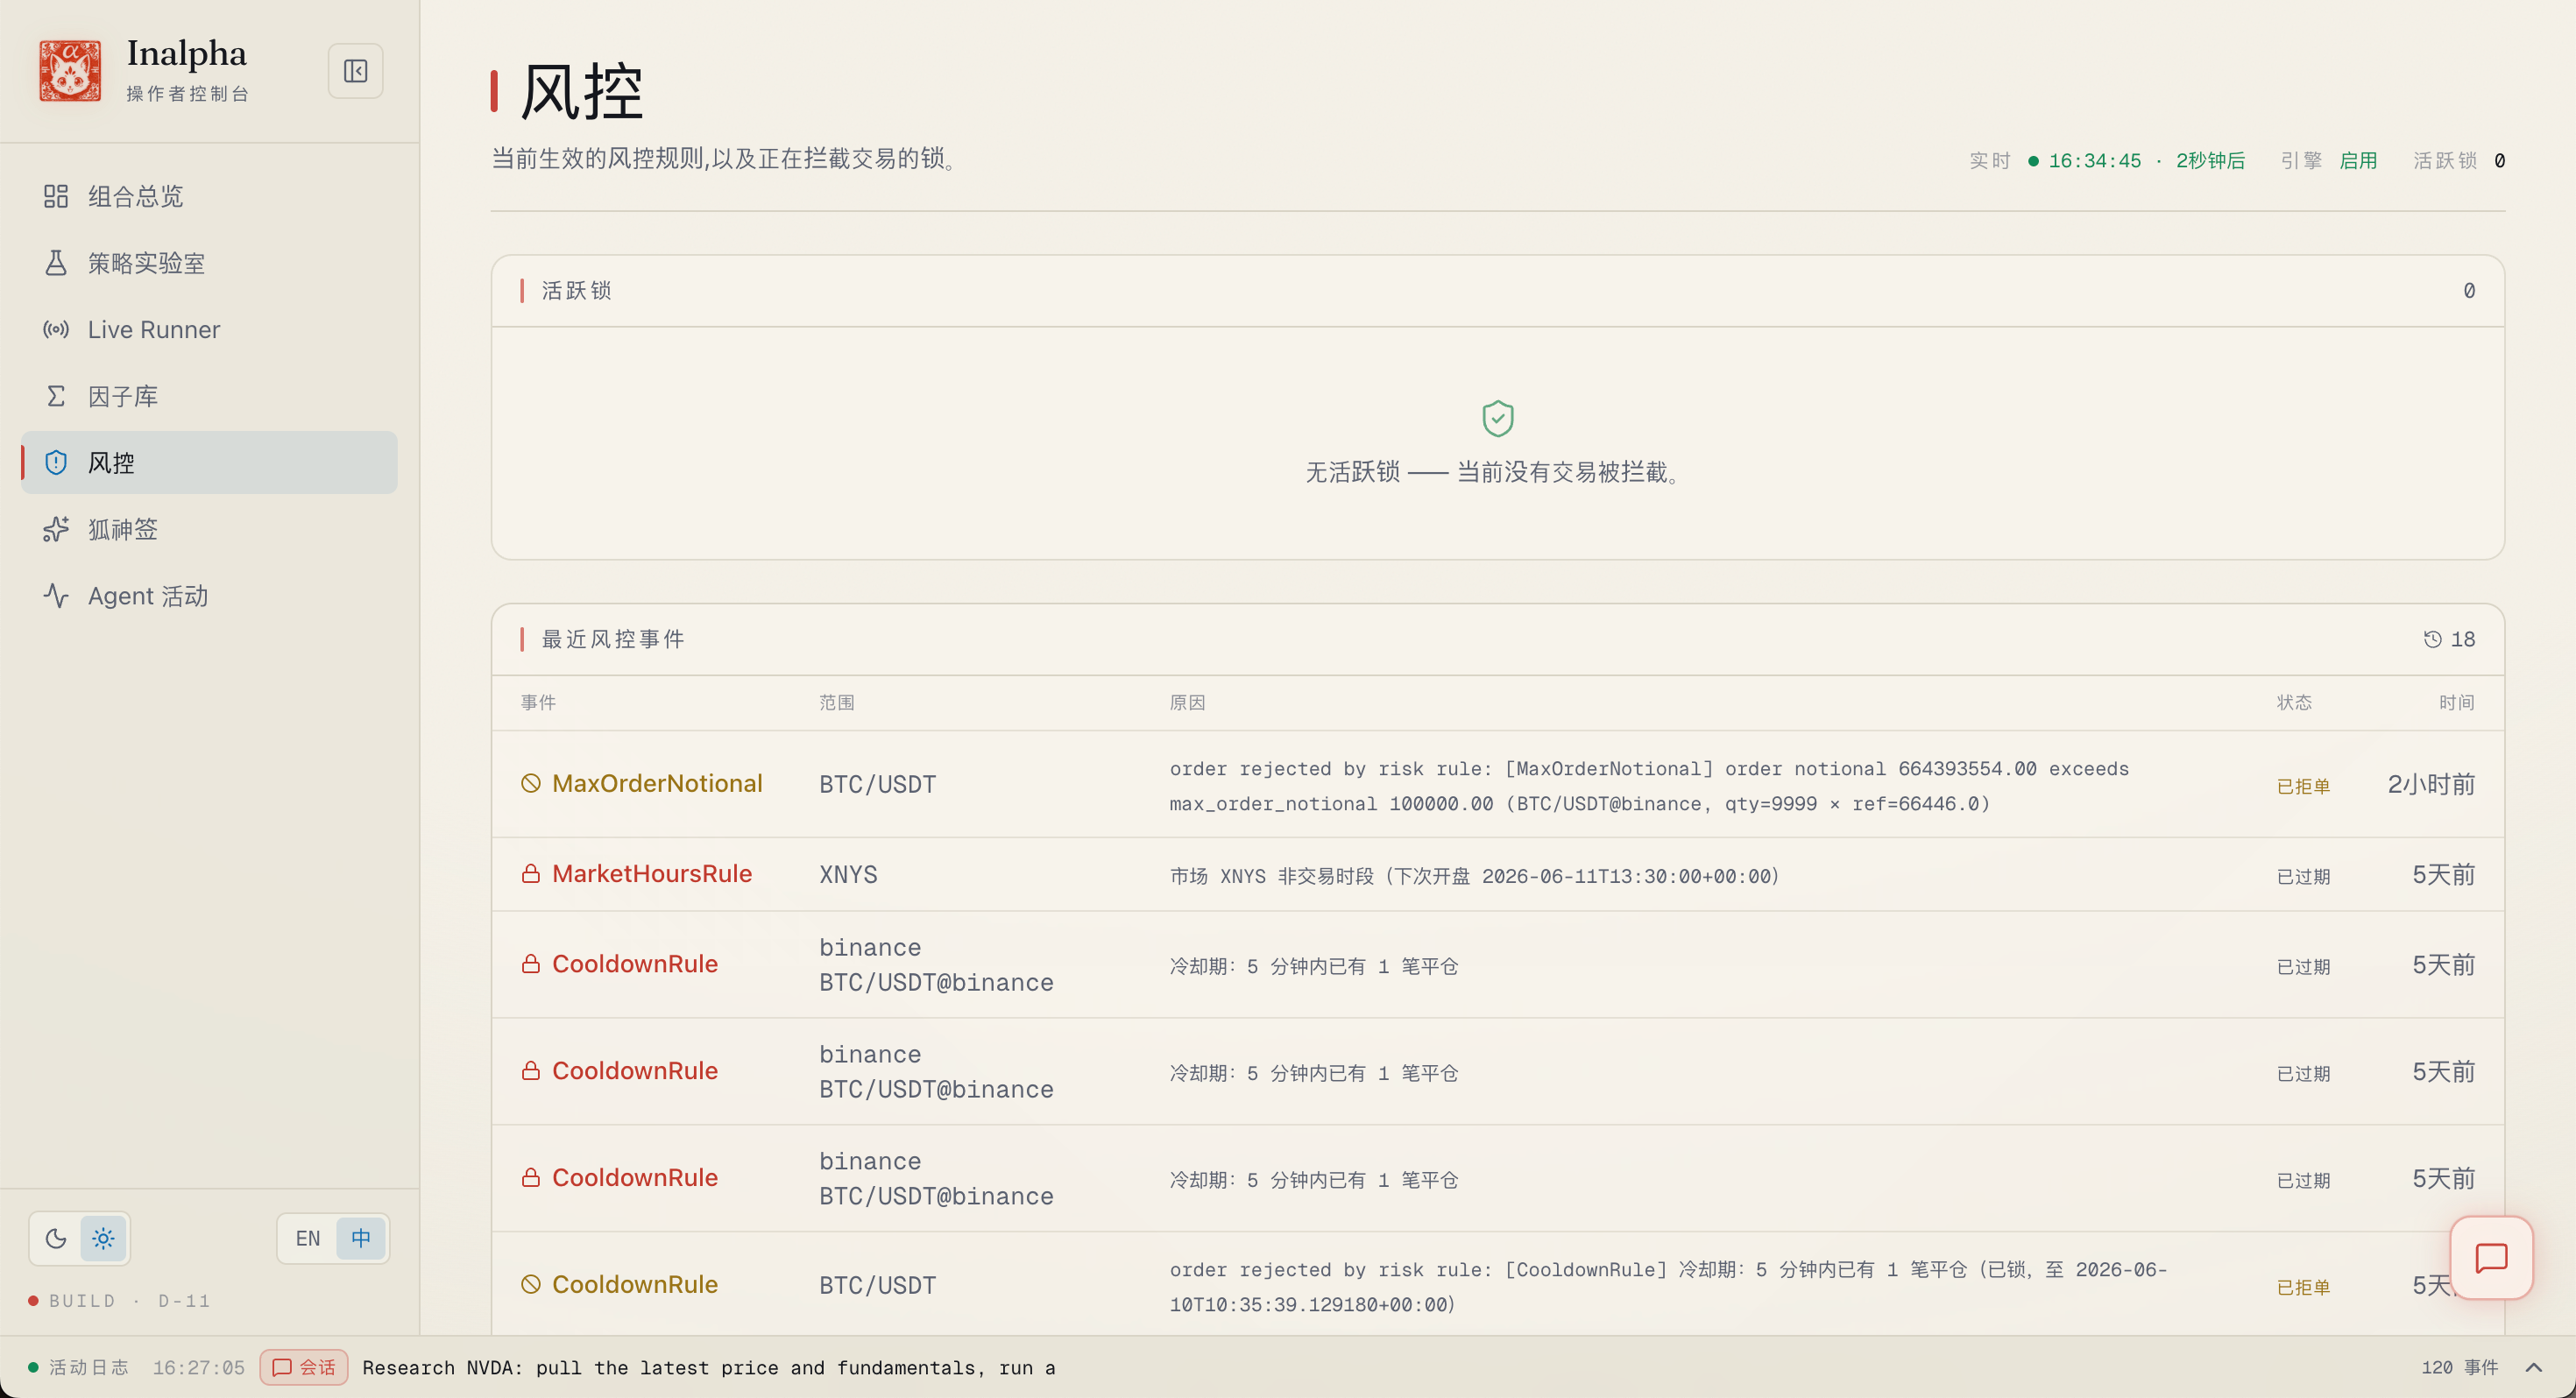The width and height of the screenshot is (2576, 1398).
Task: Switch language to 中
Action: tap(360, 1239)
